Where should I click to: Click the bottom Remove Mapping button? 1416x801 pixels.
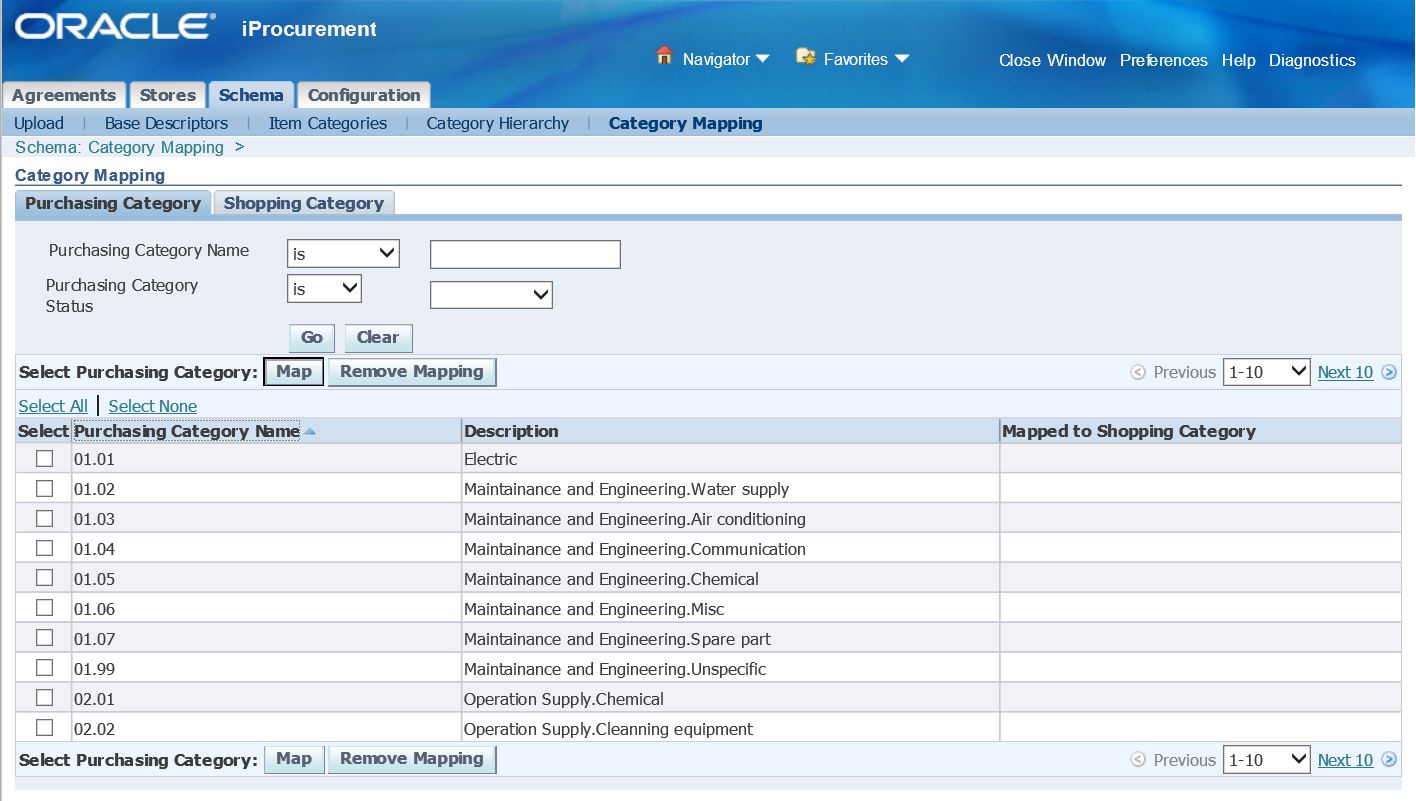pyautogui.click(x=412, y=759)
